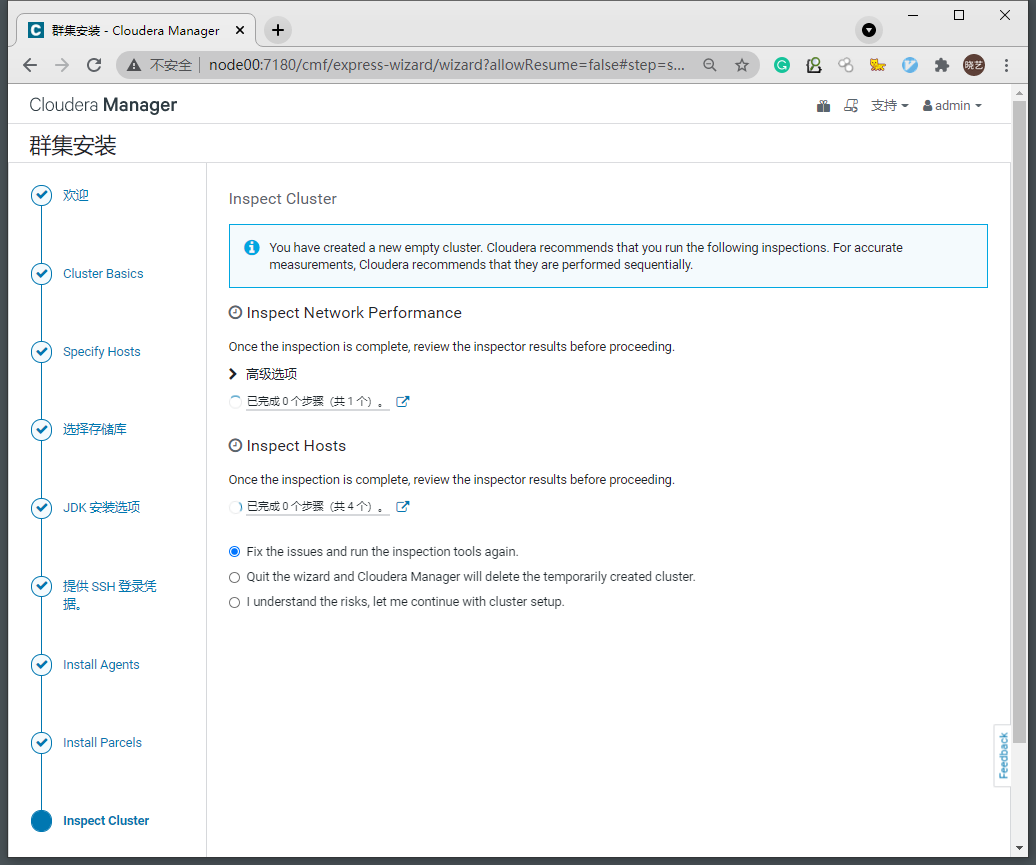
Task: Click the black circle dropdown icon in tab bar
Action: click(x=869, y=30)
